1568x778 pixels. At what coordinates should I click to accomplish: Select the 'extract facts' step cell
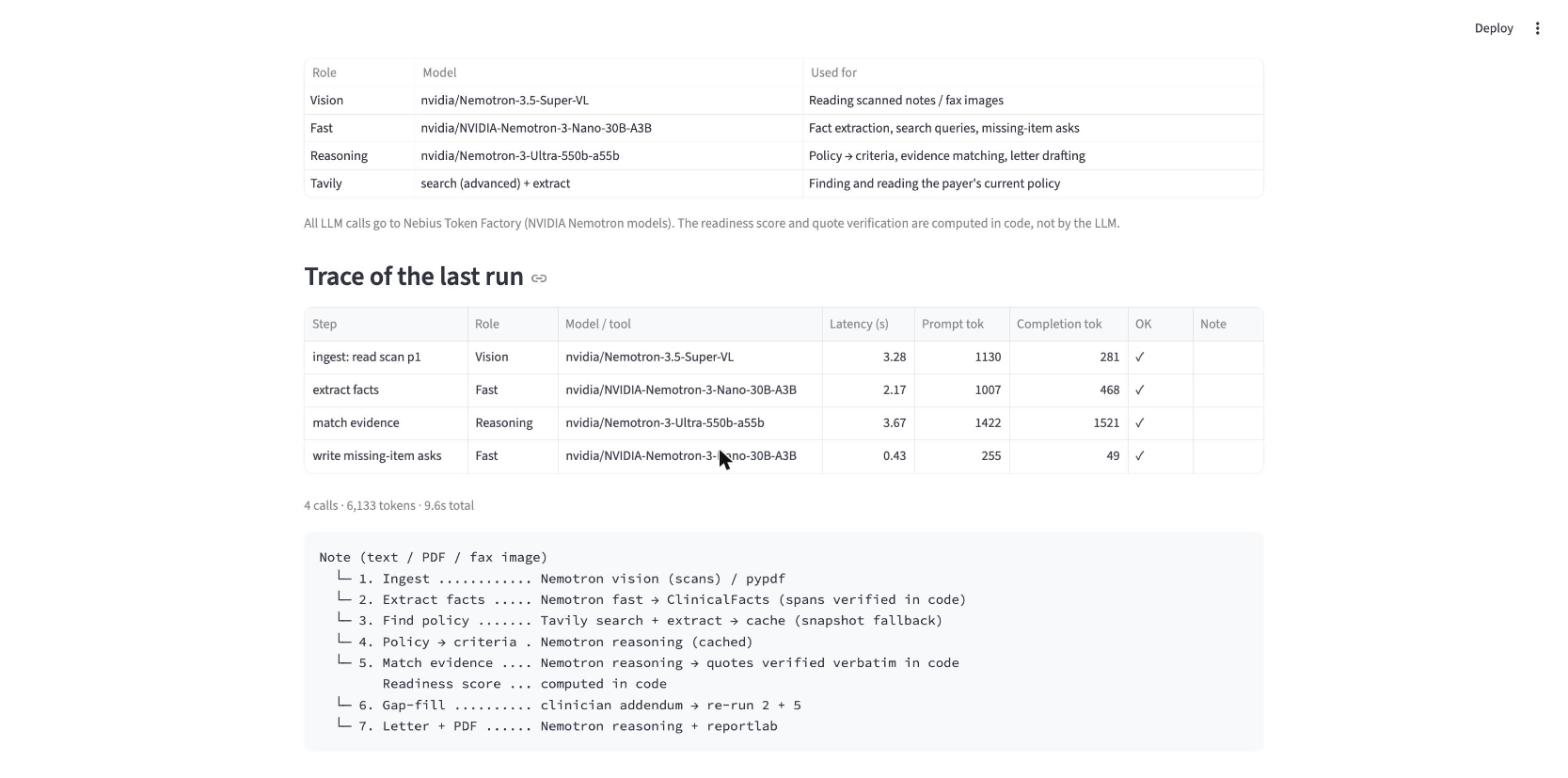(386, 390)
